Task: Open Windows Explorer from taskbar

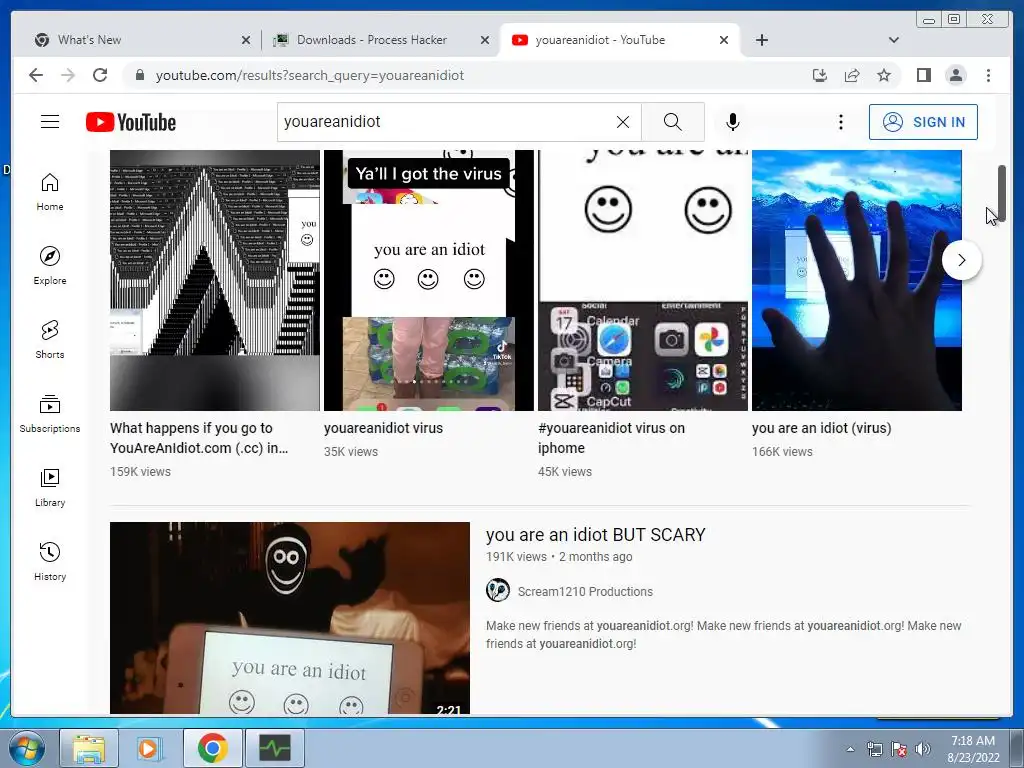Action: coord(89,748)
